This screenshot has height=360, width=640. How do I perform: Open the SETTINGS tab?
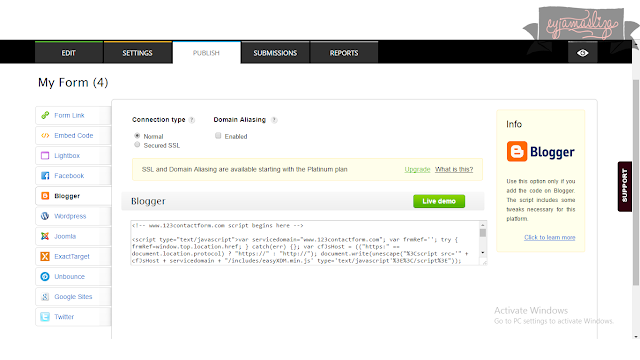pos(138,53)
